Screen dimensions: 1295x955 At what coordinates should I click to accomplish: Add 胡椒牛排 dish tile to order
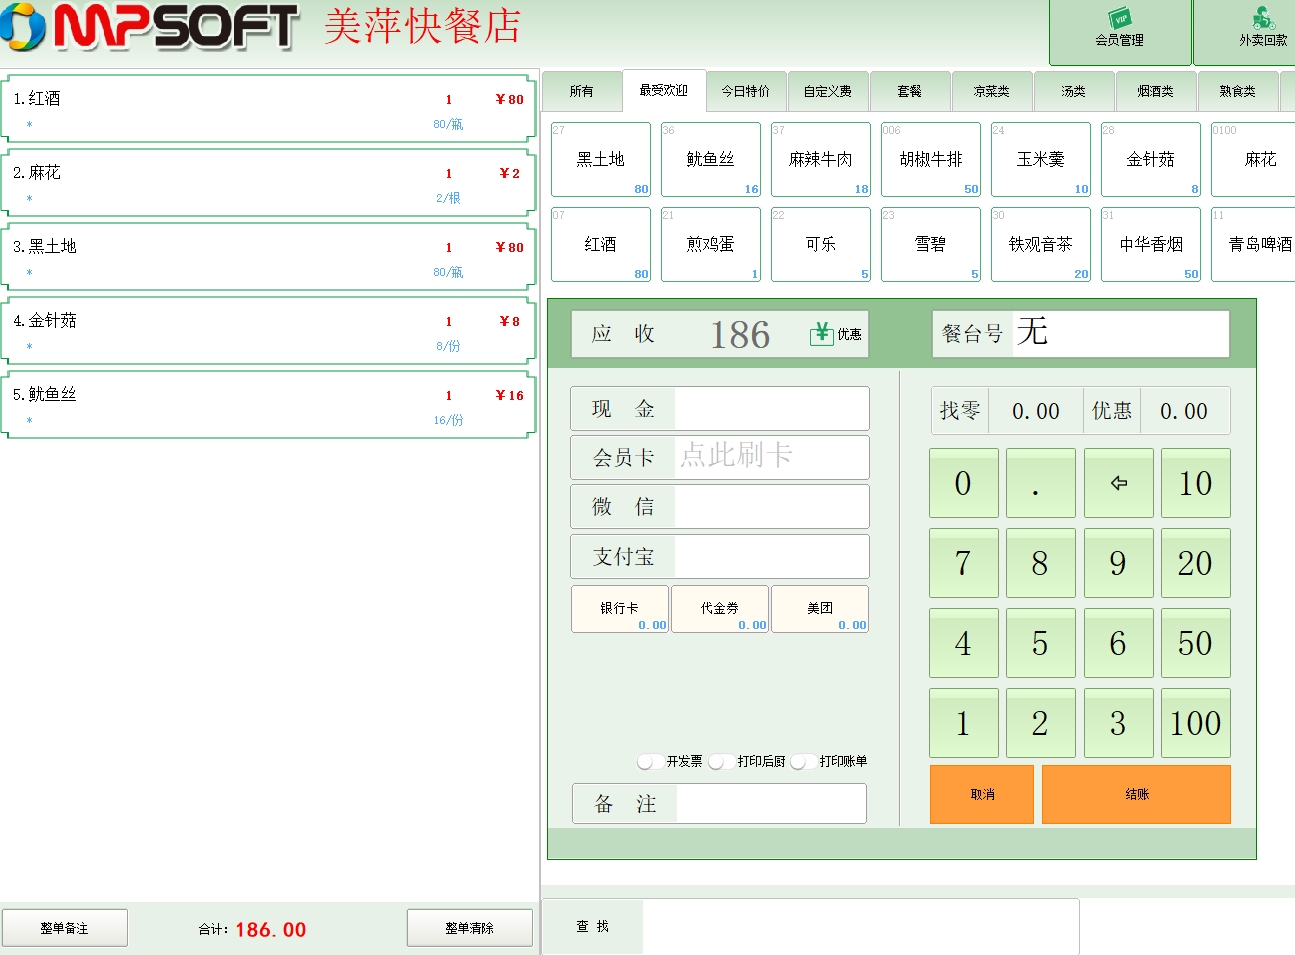930,160
